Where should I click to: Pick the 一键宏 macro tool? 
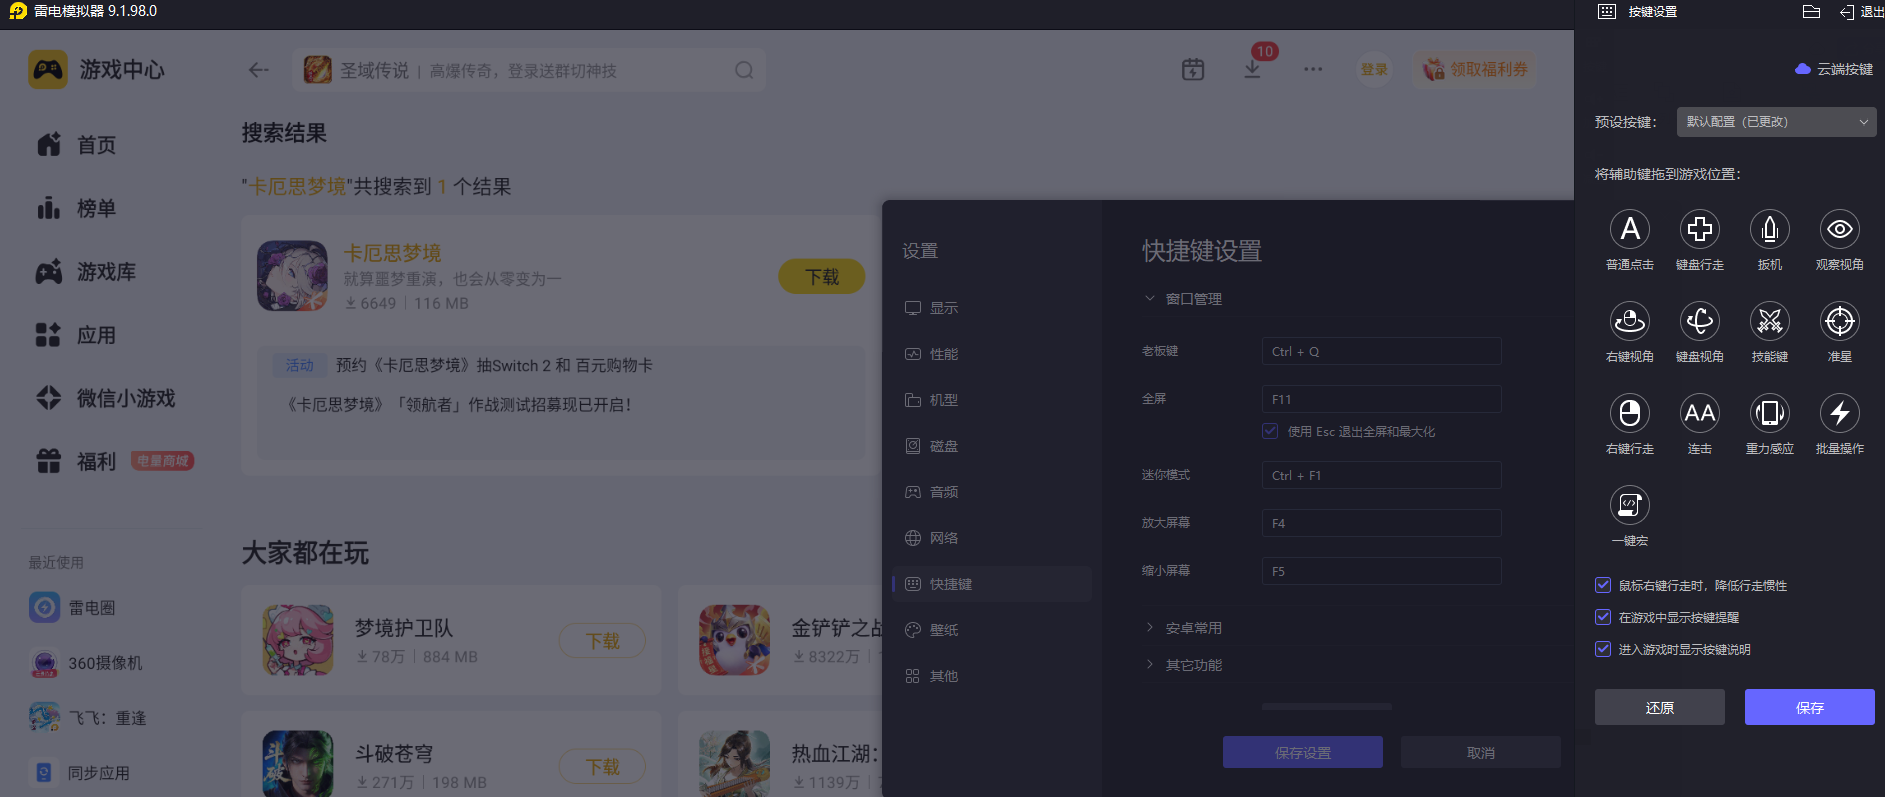pos(1630,506)
